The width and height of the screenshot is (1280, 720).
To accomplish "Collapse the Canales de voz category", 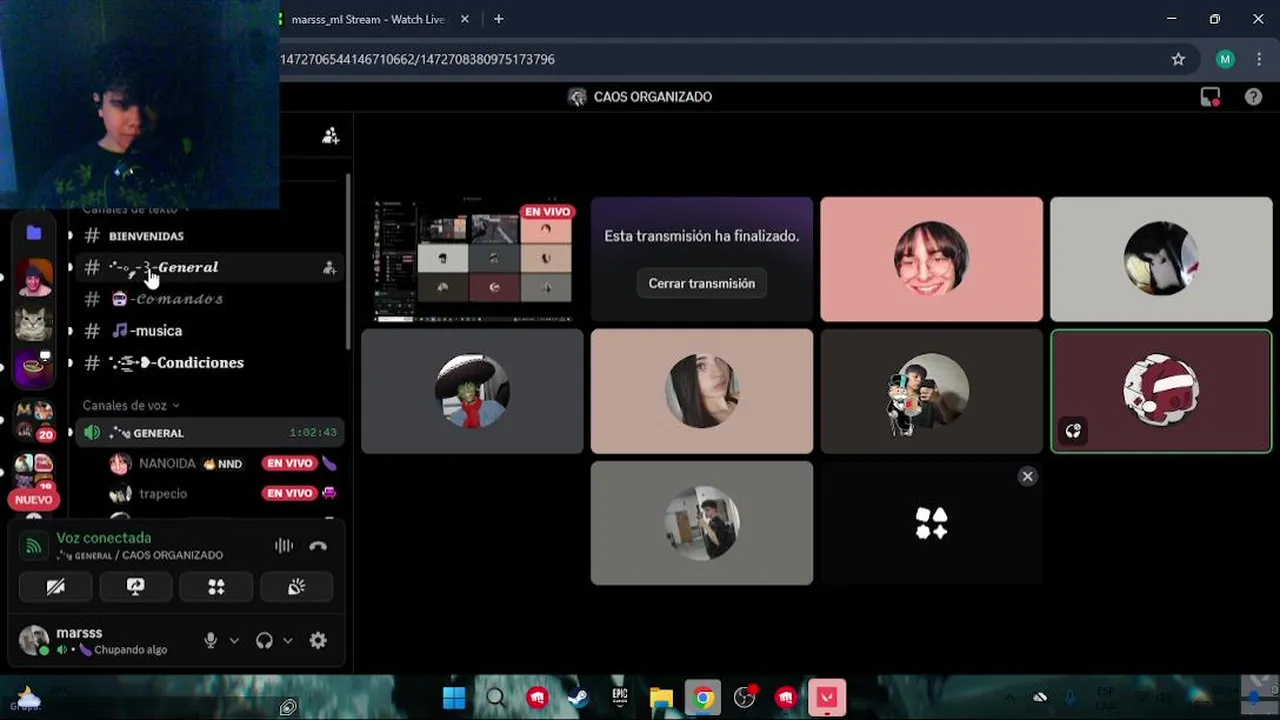I will 131,405.
